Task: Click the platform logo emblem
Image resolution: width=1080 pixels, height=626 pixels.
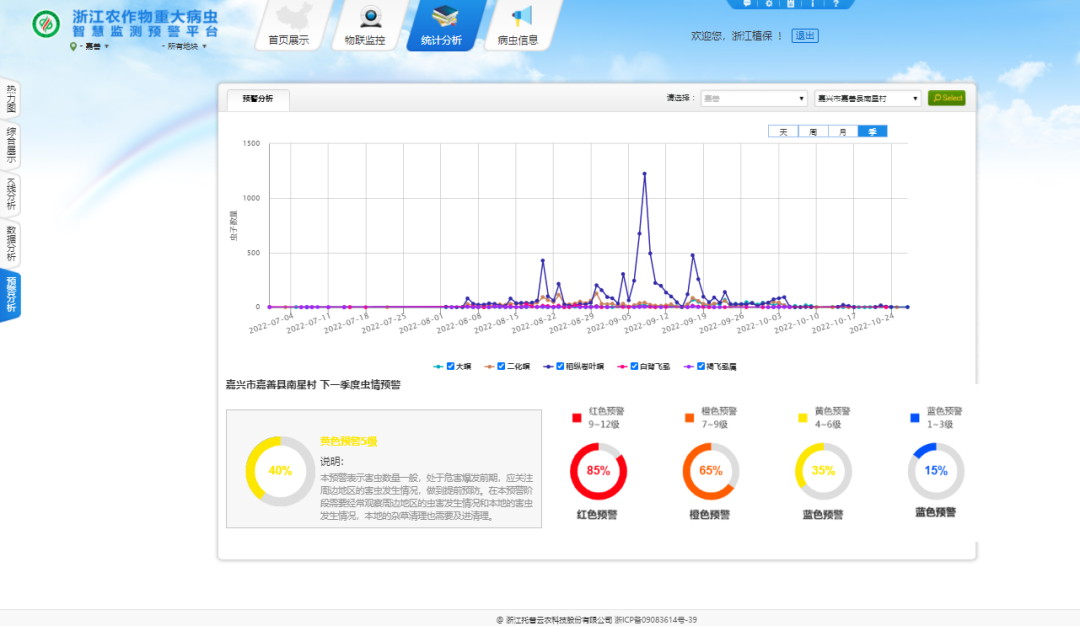Action: [x=46, y=23]
